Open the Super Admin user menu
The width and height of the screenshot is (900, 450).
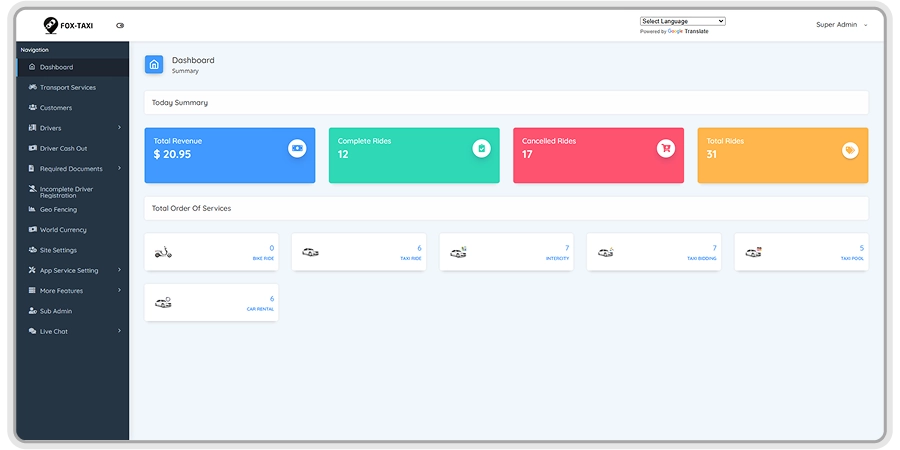click(841, 25)
